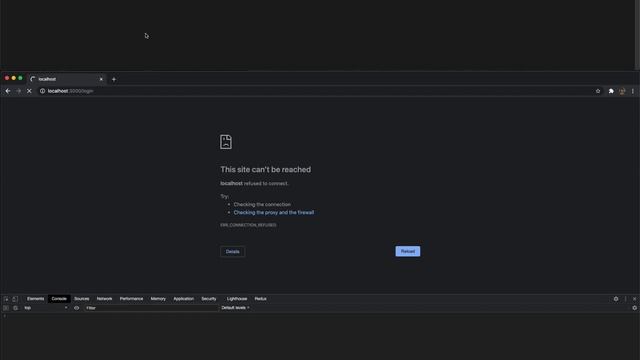640x360 pixels.
Task: Open the Application tab
Action: pos(184,299)
